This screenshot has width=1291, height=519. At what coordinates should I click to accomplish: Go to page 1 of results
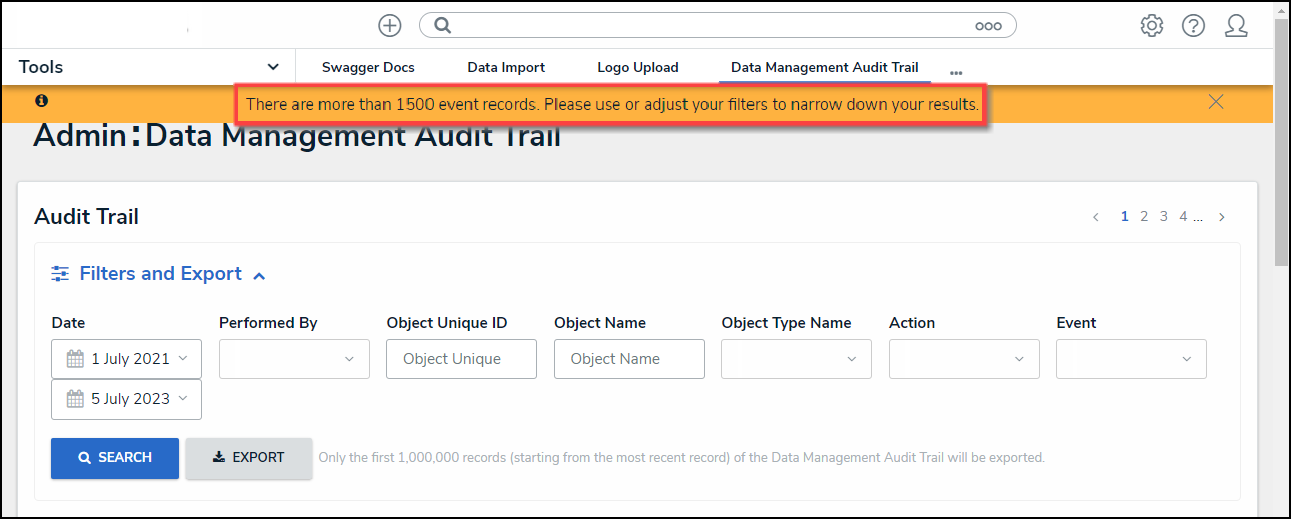tap(1125, 216)
